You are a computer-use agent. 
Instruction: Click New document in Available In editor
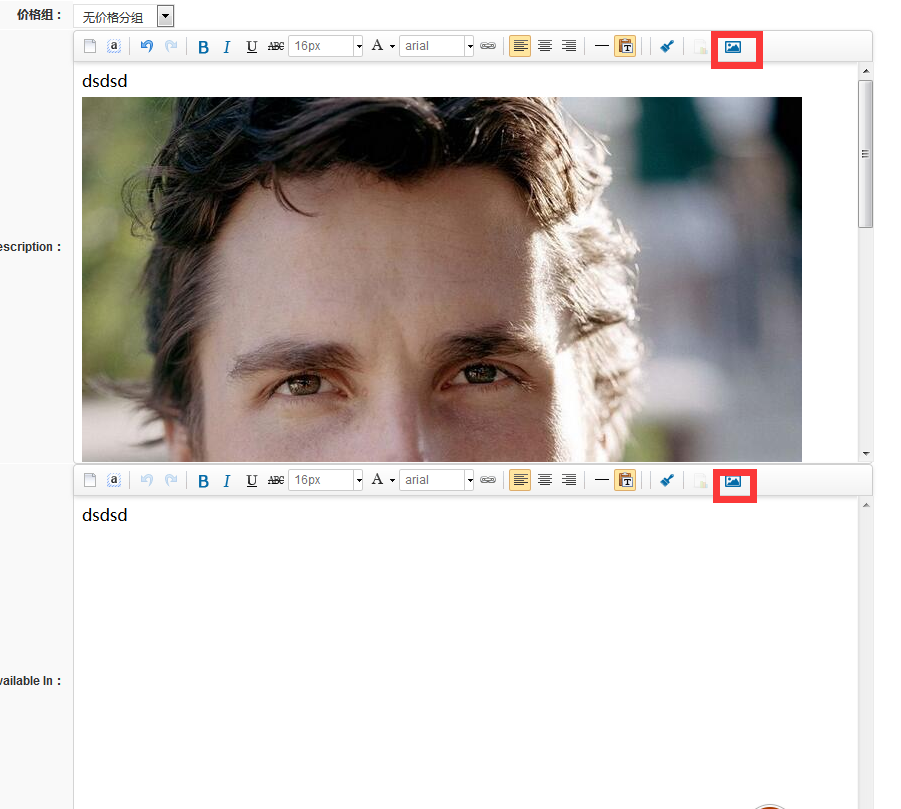point(90,480)
